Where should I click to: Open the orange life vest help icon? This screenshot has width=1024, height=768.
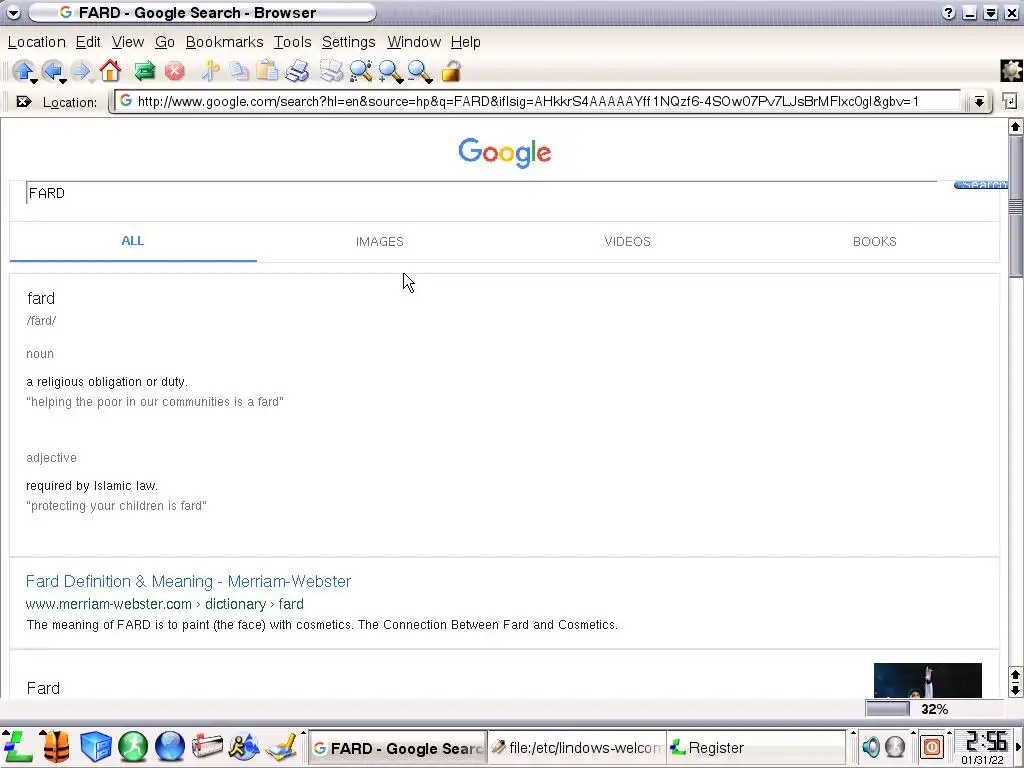pos(57,746)
